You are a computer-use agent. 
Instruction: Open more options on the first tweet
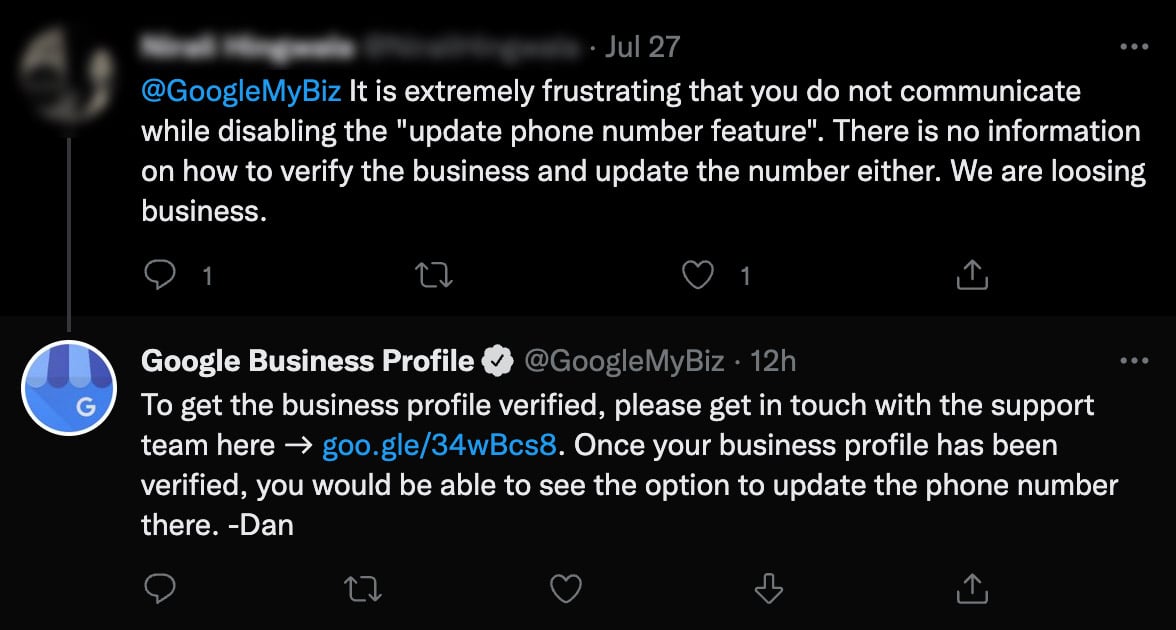point(1134,47)
